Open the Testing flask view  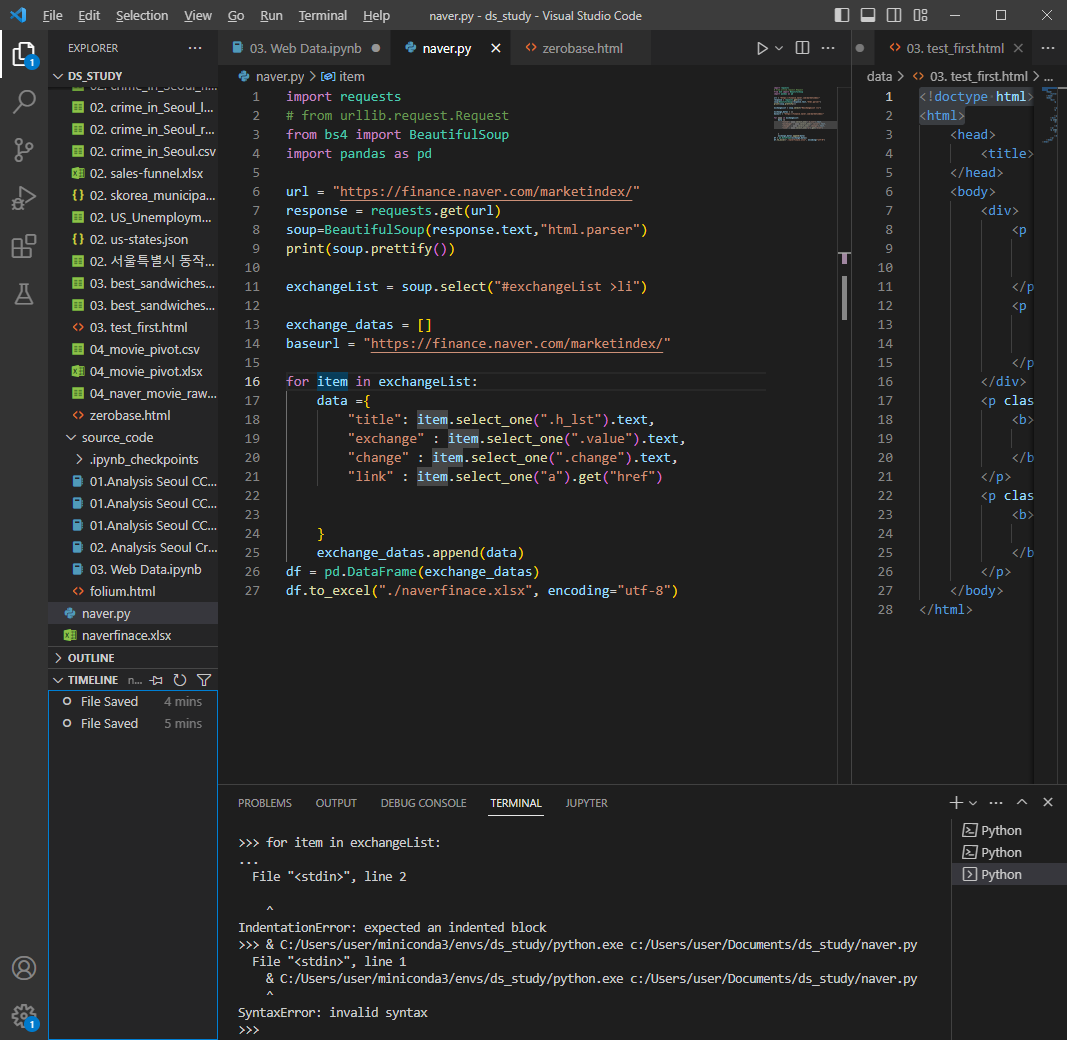24,295
